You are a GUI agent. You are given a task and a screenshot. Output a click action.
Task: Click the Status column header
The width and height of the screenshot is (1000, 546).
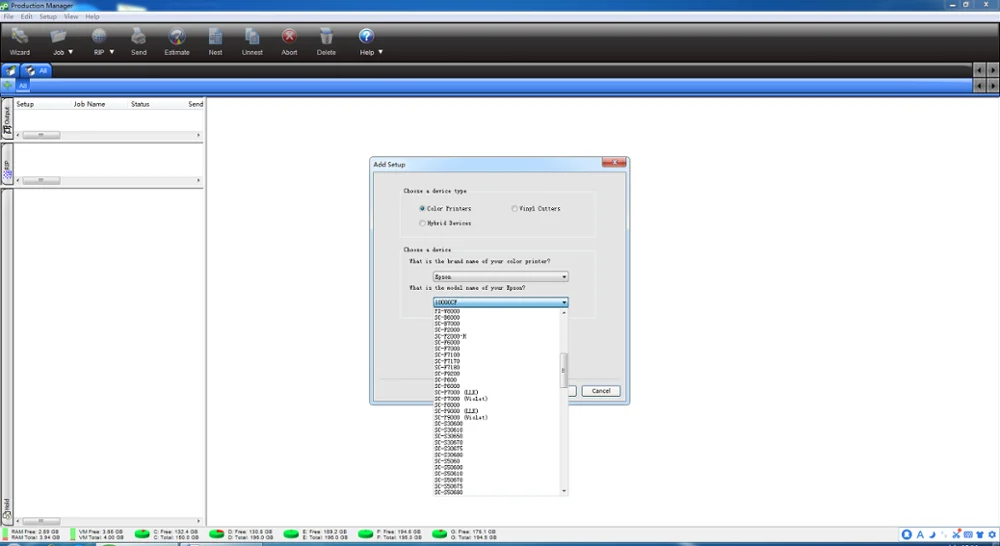(140, 104)
